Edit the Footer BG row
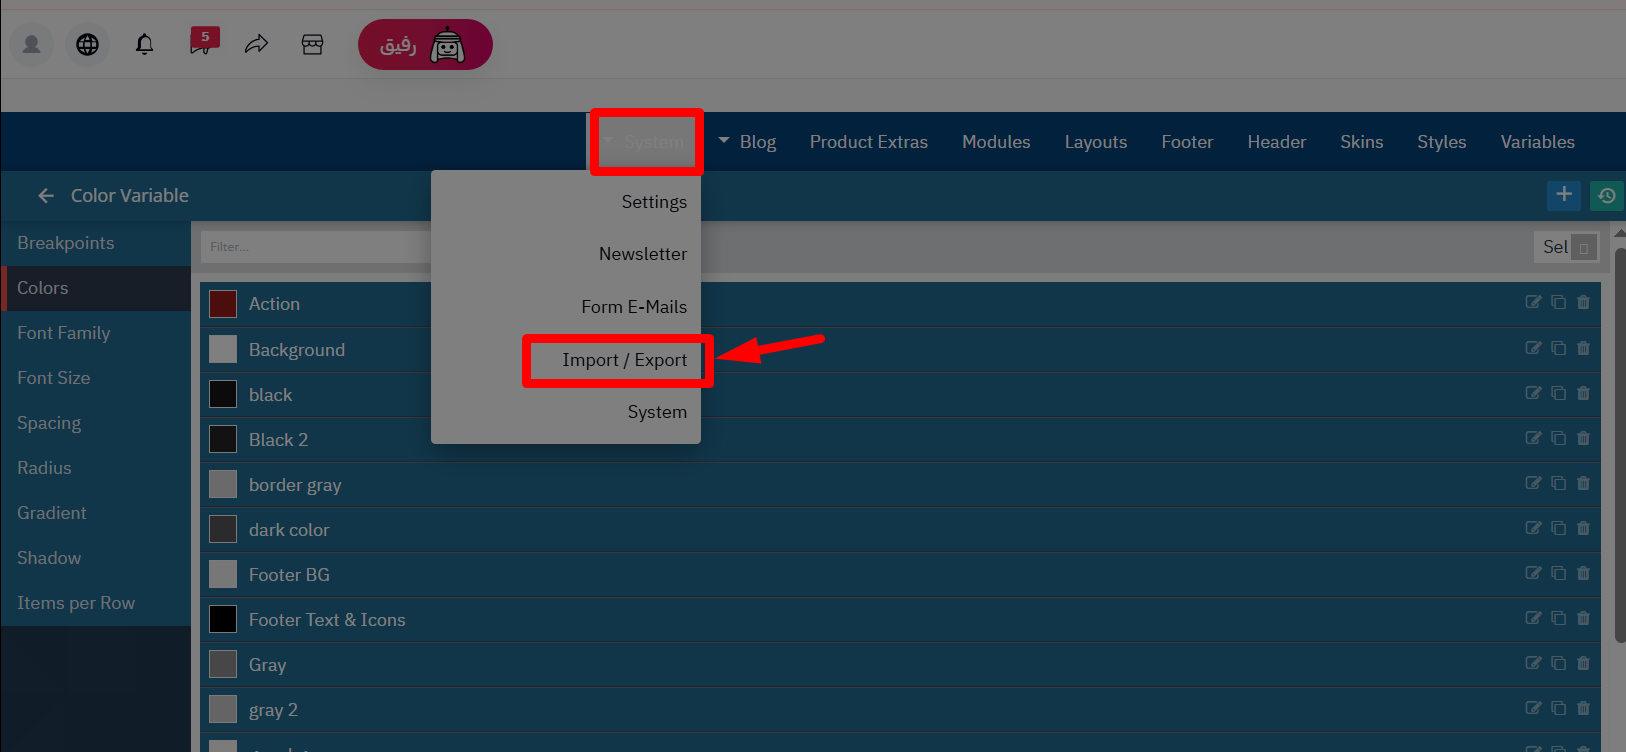The image size is (1626, 752). coord(1533,573)
